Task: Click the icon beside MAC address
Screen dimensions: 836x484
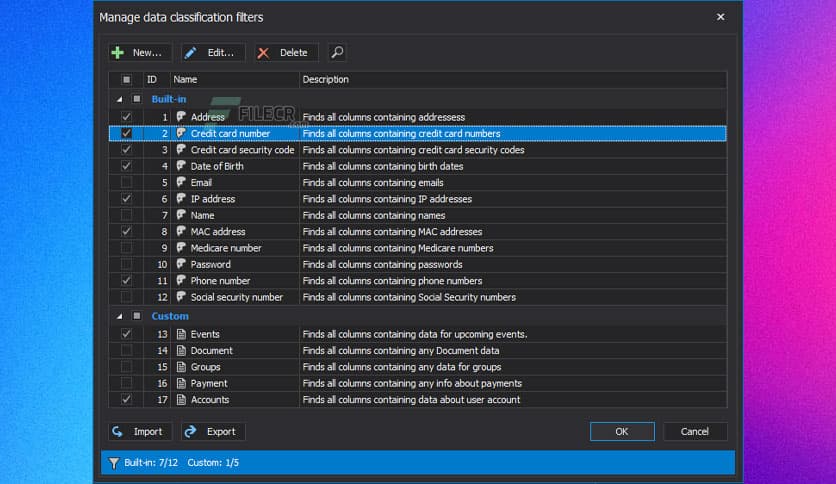Action: [x=181, y=231]
